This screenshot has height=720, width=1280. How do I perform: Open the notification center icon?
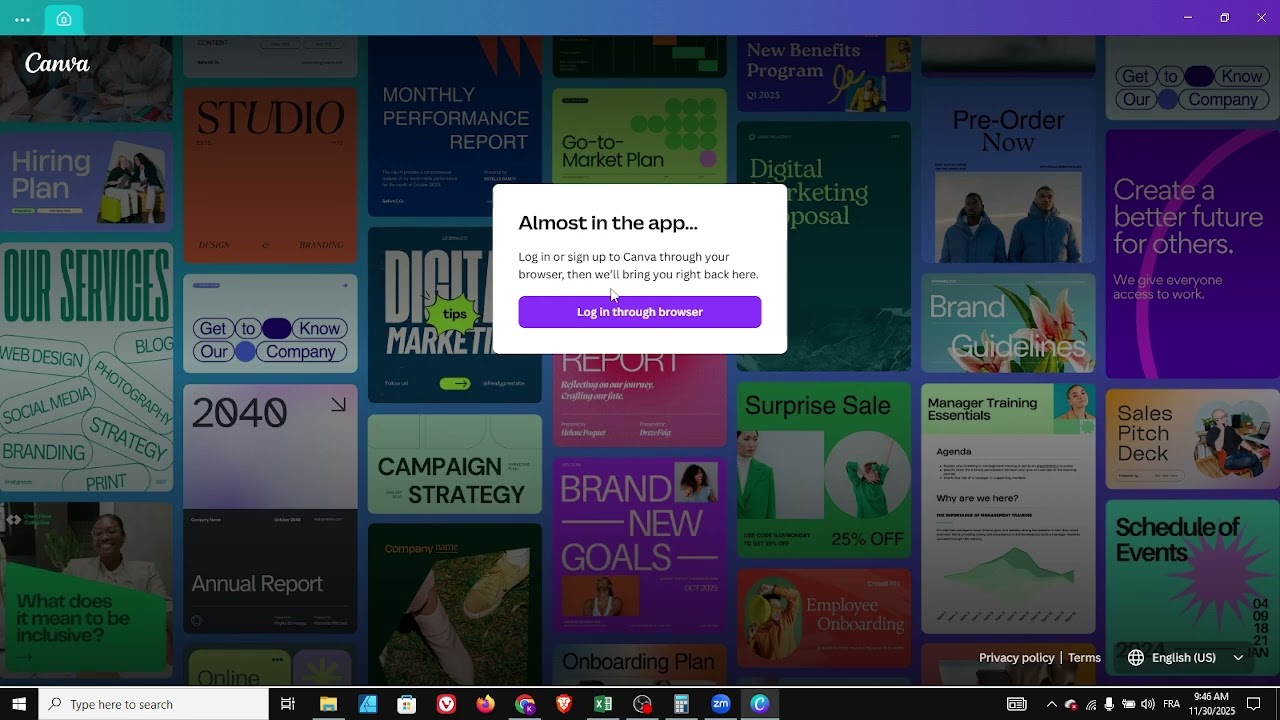click(1254, 704)
